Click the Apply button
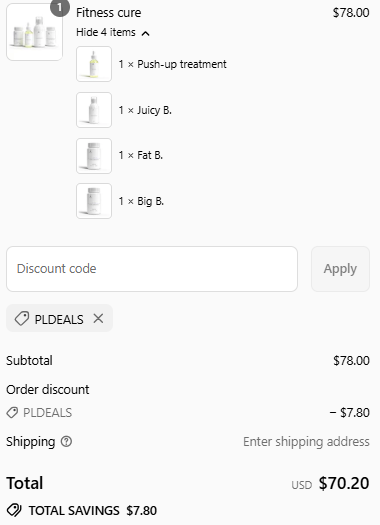The width and height of the screenshot is (380, 525). (340, 269)
